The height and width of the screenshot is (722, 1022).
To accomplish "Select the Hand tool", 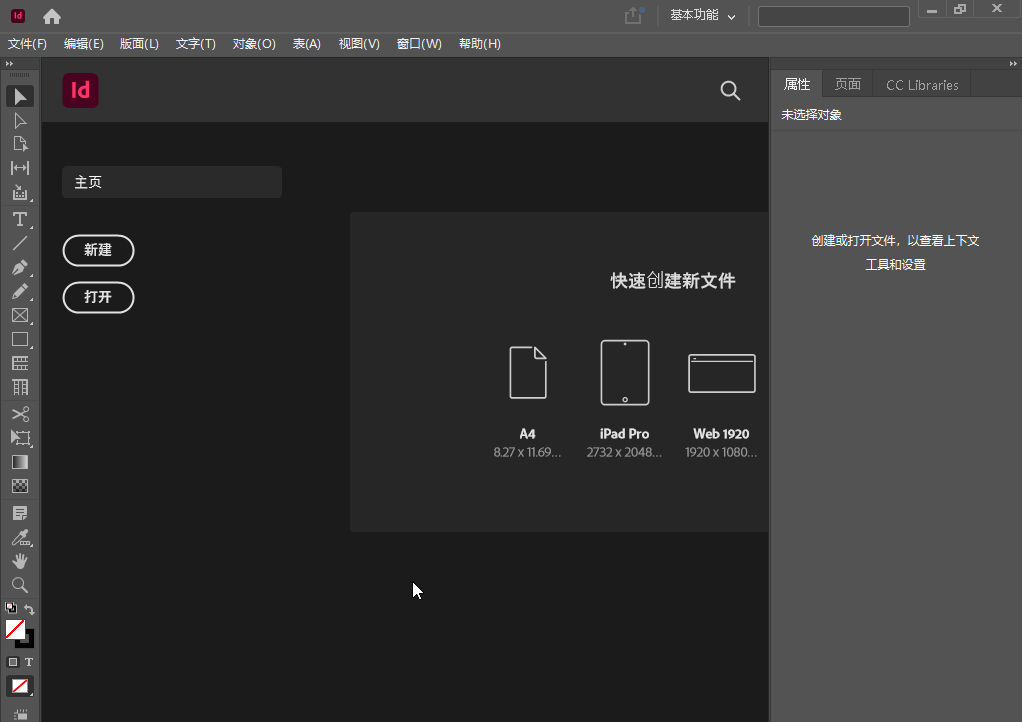I will coord(20,562).
